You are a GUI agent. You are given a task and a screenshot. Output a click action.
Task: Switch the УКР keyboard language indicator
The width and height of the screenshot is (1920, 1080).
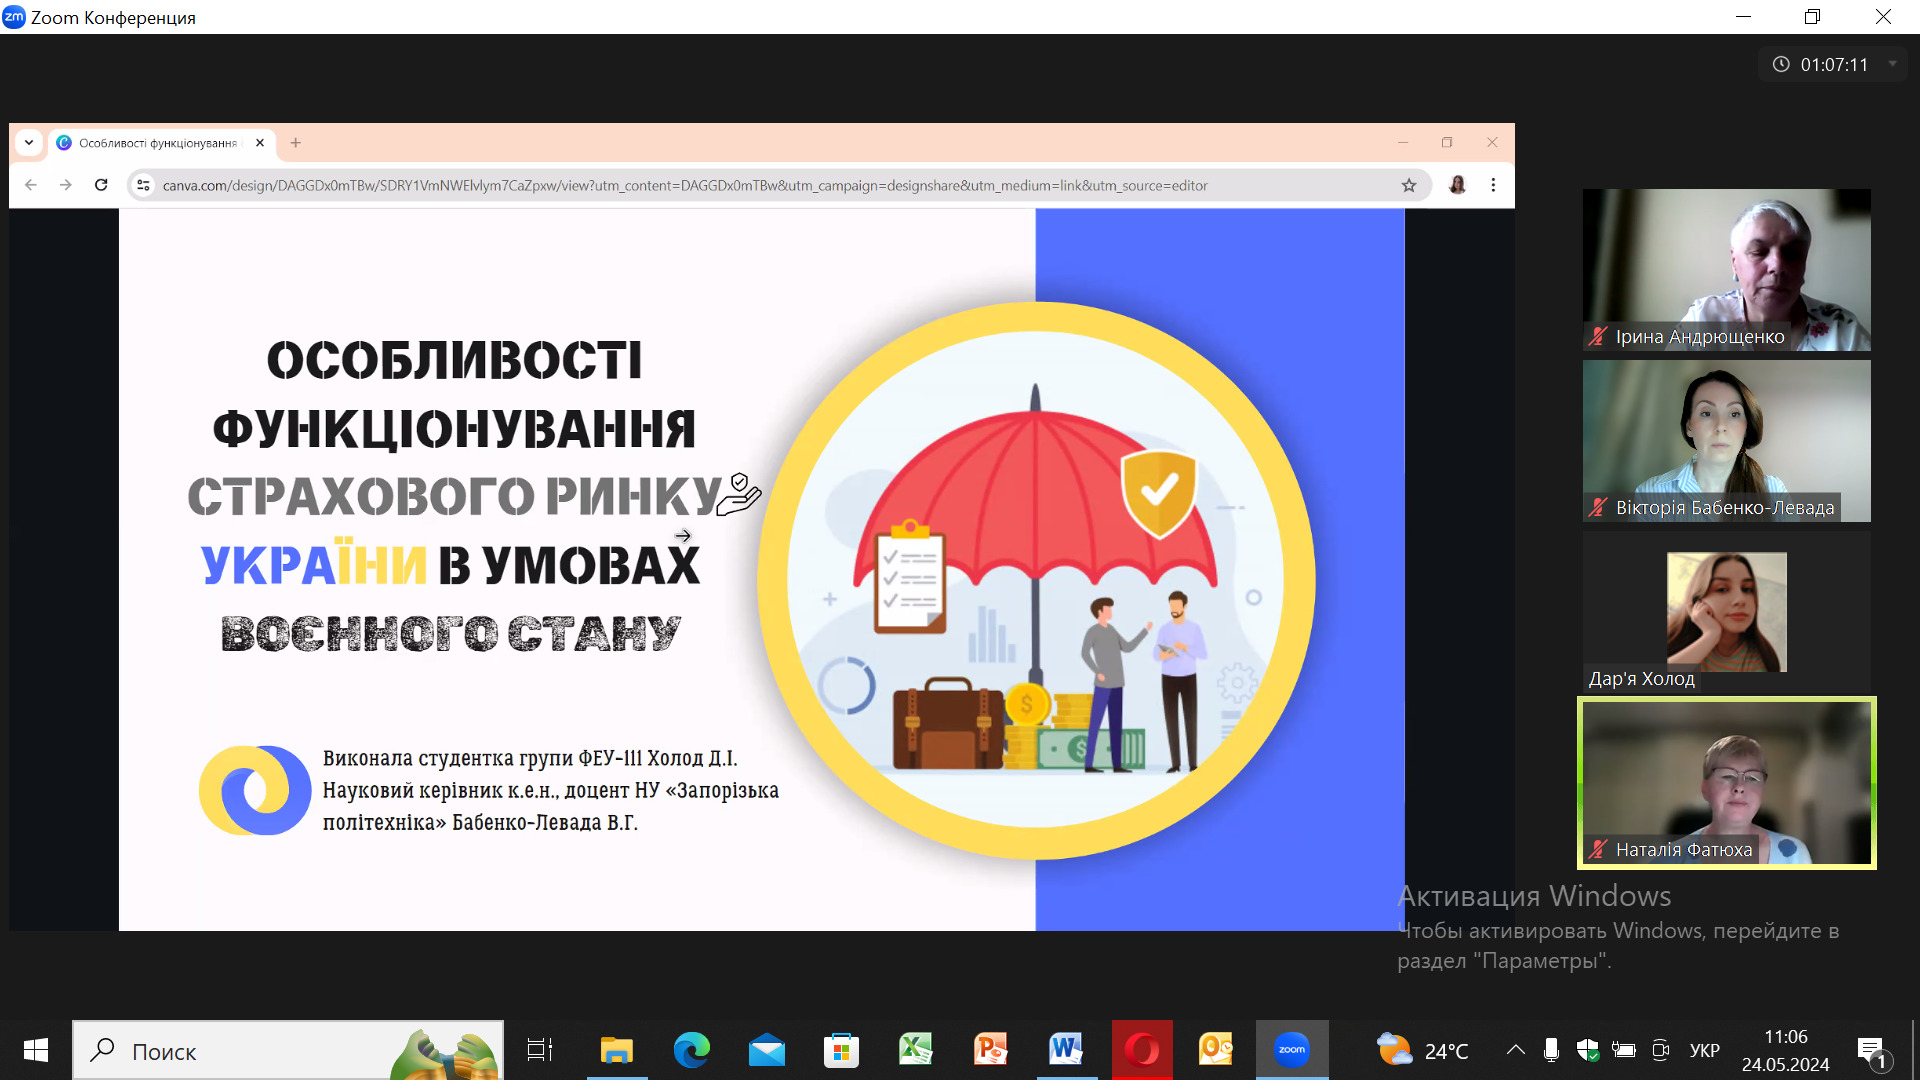click(x=1704, y=1050)
